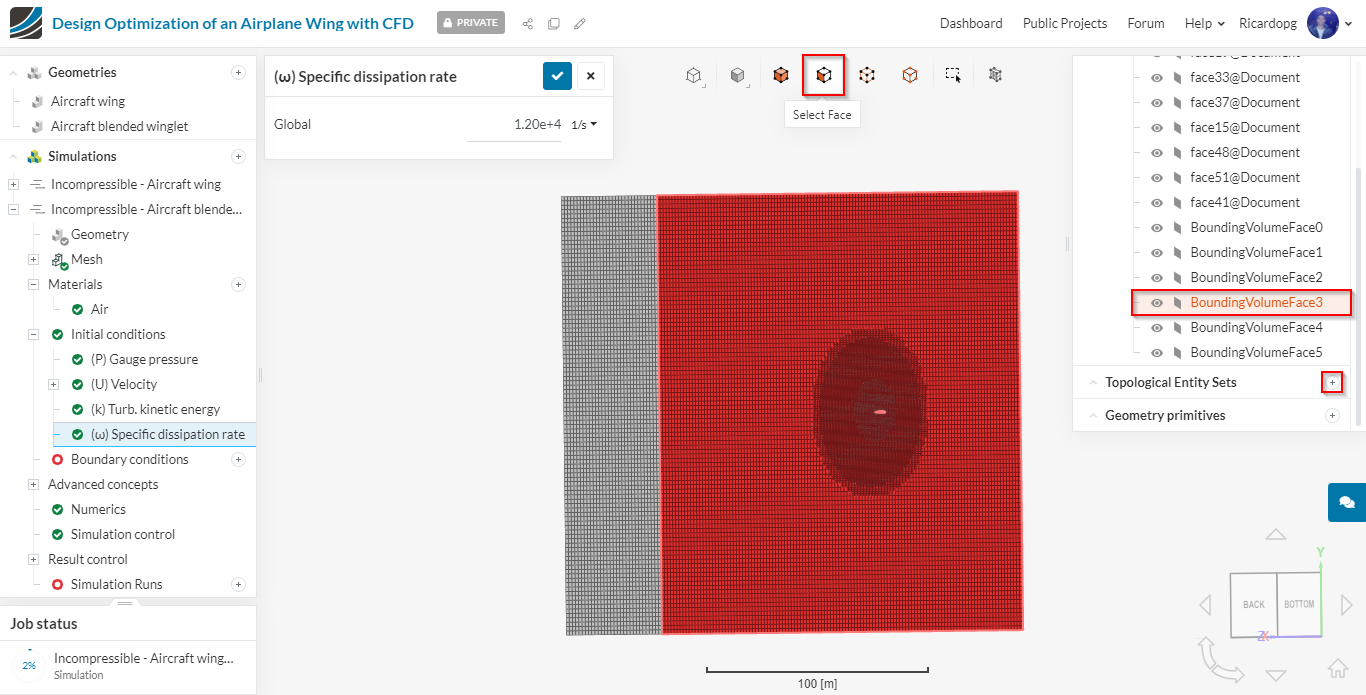
Task: Open Boundary conditions in the tree
Action: 129,459
